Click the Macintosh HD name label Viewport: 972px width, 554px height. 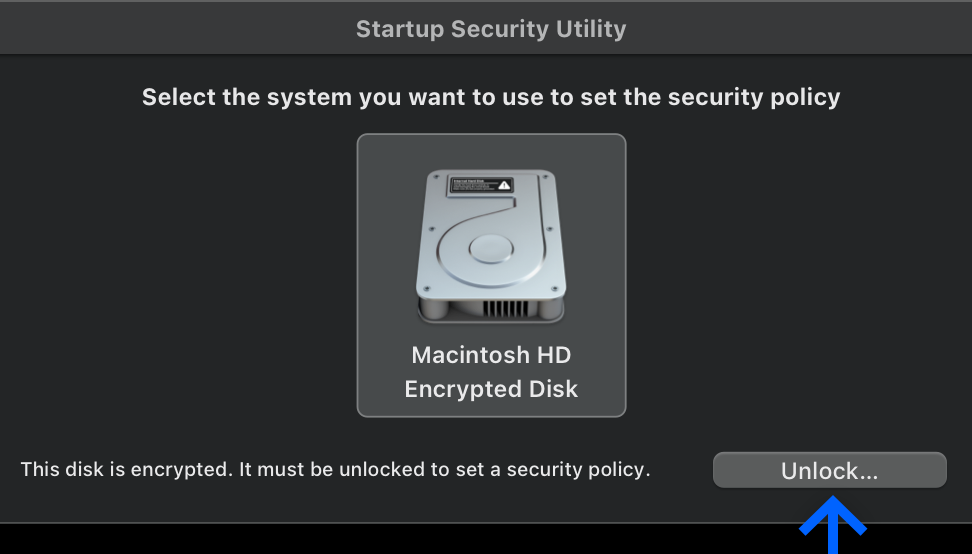491,355
